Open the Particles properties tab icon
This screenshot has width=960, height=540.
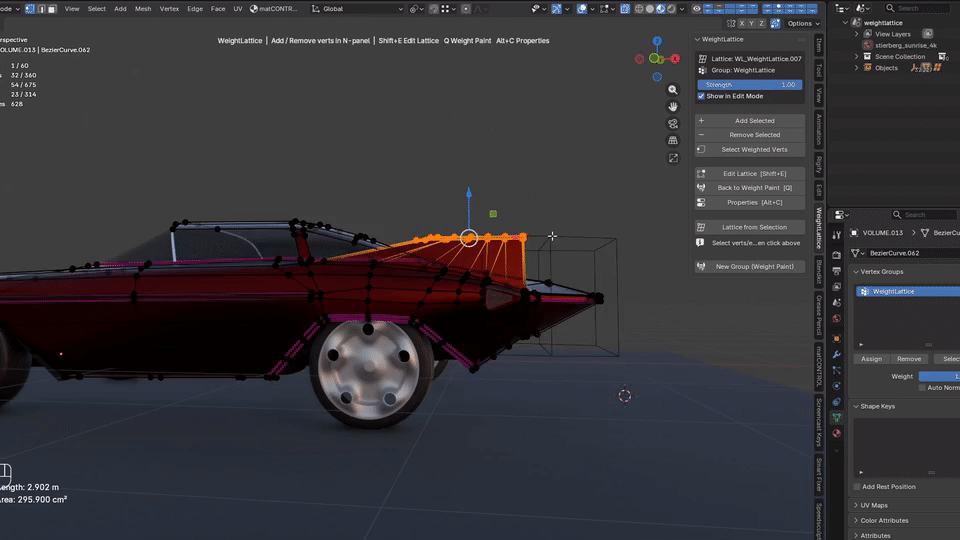click(837, 370)
